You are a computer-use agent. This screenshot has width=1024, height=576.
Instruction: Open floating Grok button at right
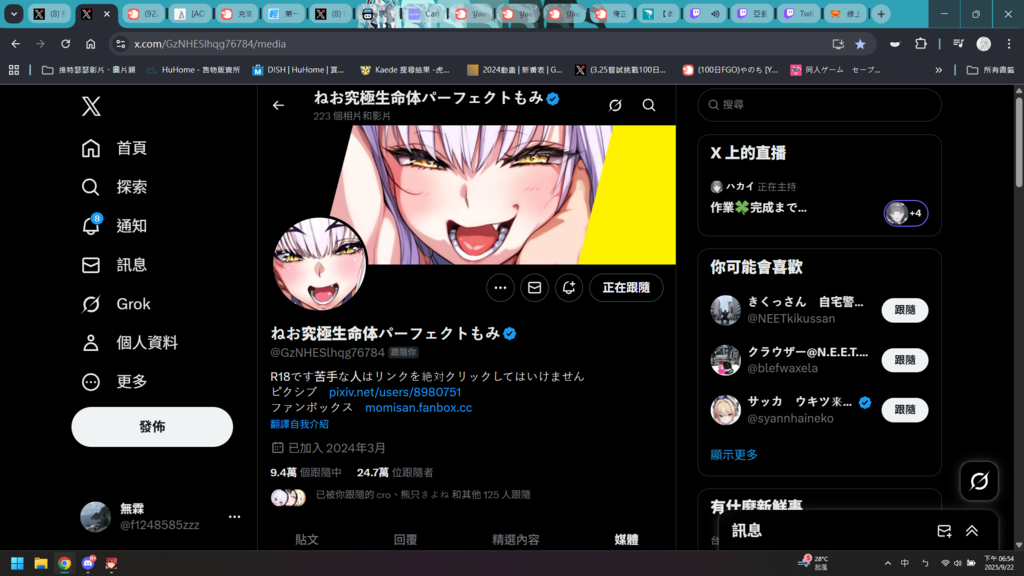tap(979, 481)
